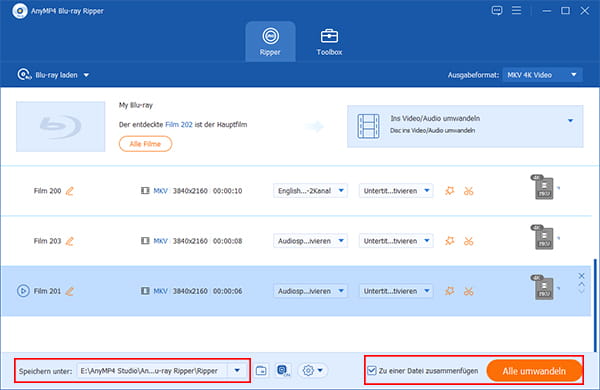Expand Ausgabeformat MKV 4K Video dropdown
The image size is (600, 390).
tap(543, 75)
